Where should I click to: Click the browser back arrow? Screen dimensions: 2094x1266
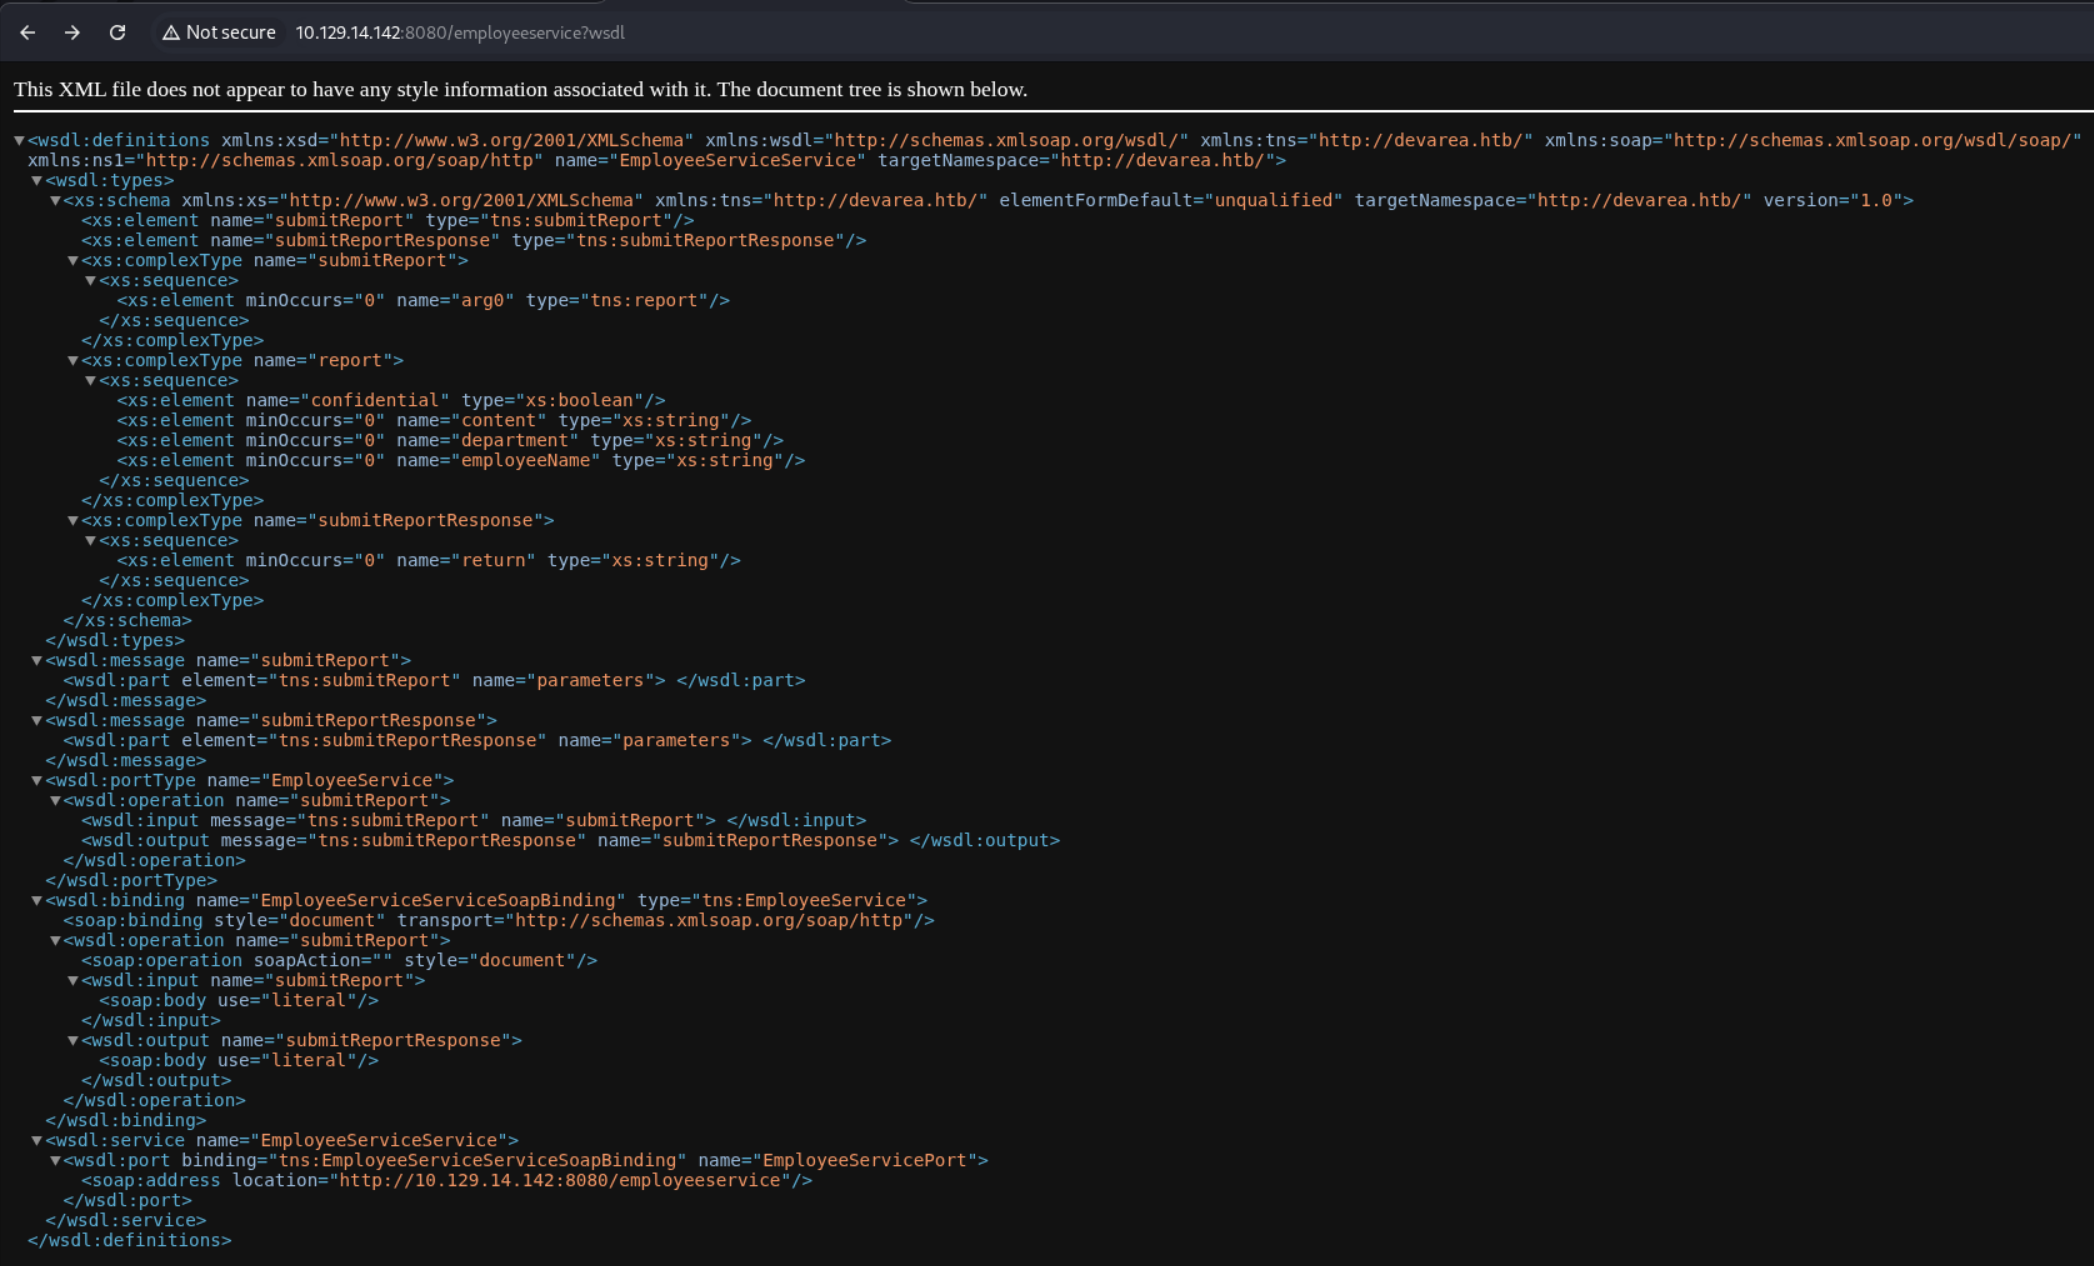click(x=28, y=33)
